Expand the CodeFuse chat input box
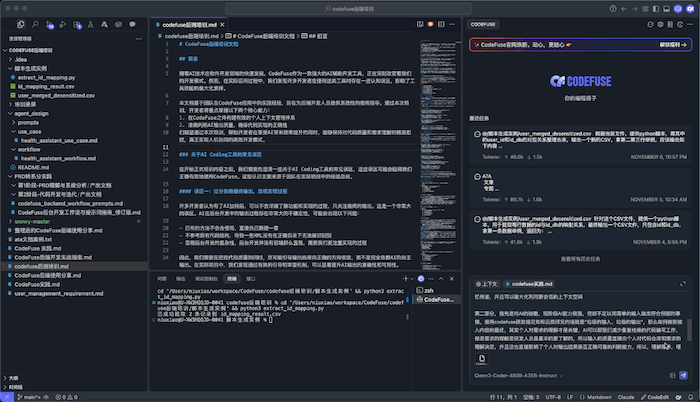This screenshot has height=402, width=700. coord(683,284)
